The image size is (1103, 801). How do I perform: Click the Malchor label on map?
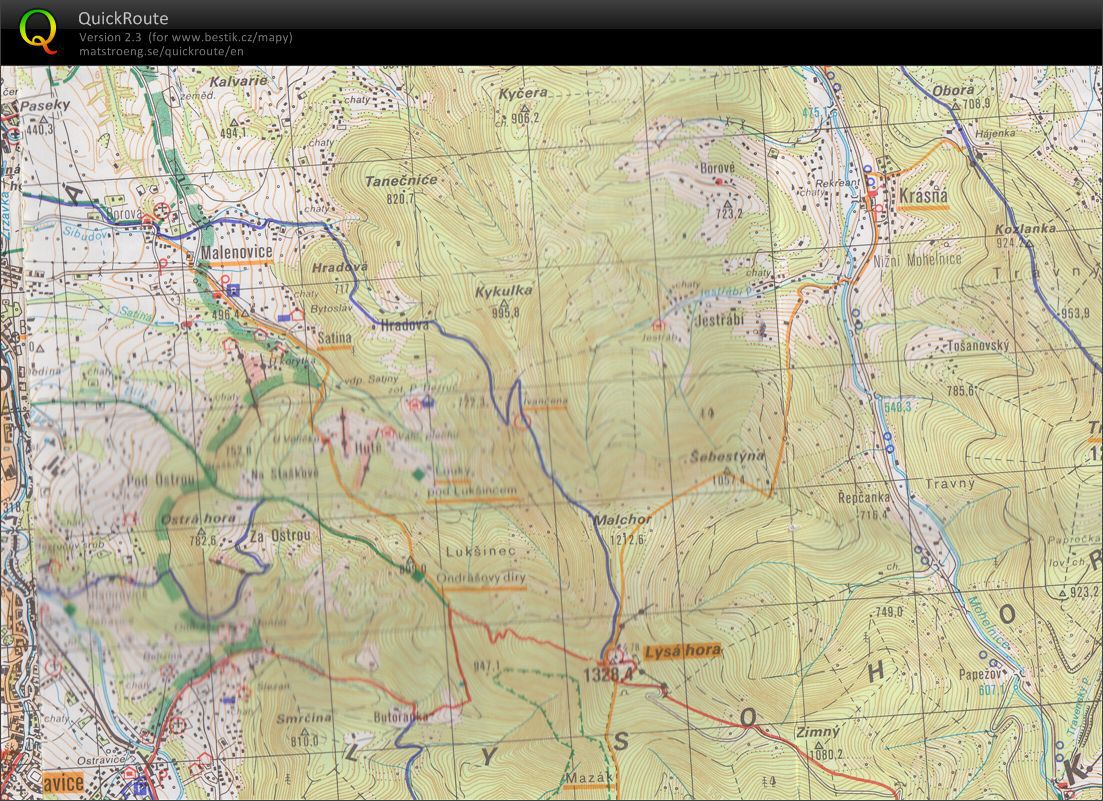[x=622, y=520]
